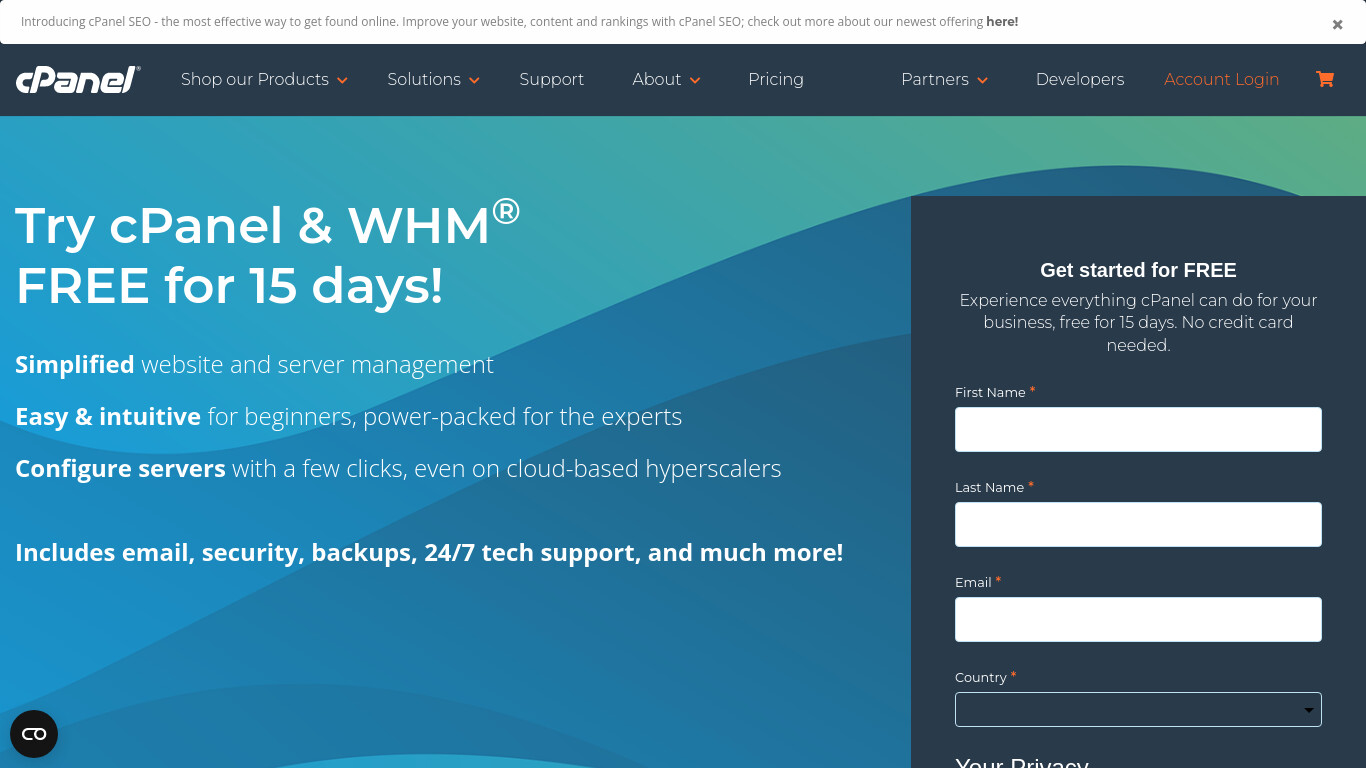Click 'Simplified website and server management' text
Screen dimensions: 1366x768
(x=254, y=365)
